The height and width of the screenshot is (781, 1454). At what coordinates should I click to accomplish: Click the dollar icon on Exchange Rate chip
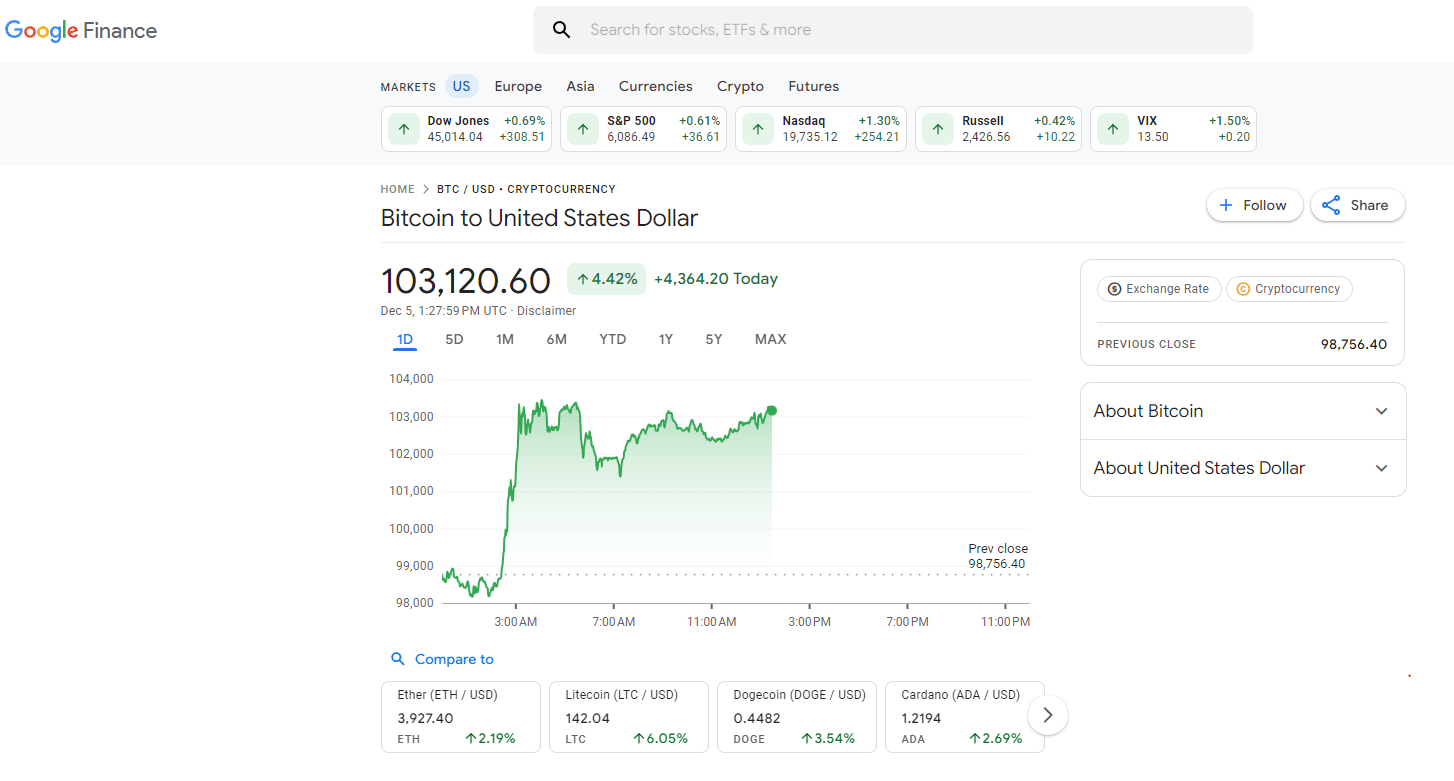pos(1114,289)
